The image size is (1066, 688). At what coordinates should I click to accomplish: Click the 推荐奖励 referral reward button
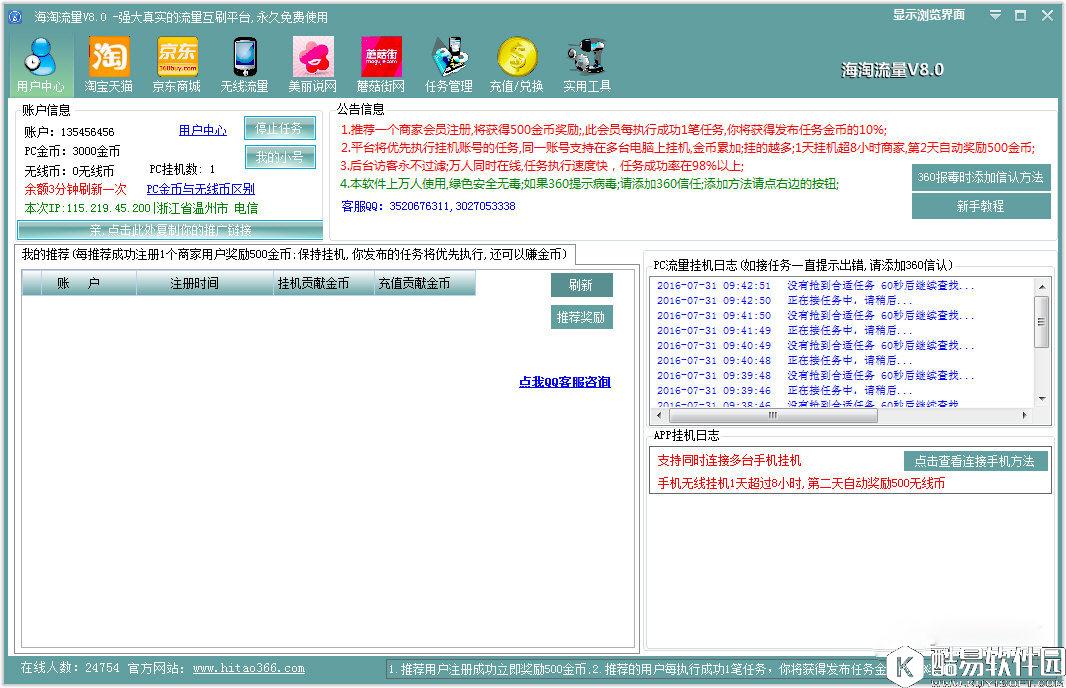[x=581, y=318]
